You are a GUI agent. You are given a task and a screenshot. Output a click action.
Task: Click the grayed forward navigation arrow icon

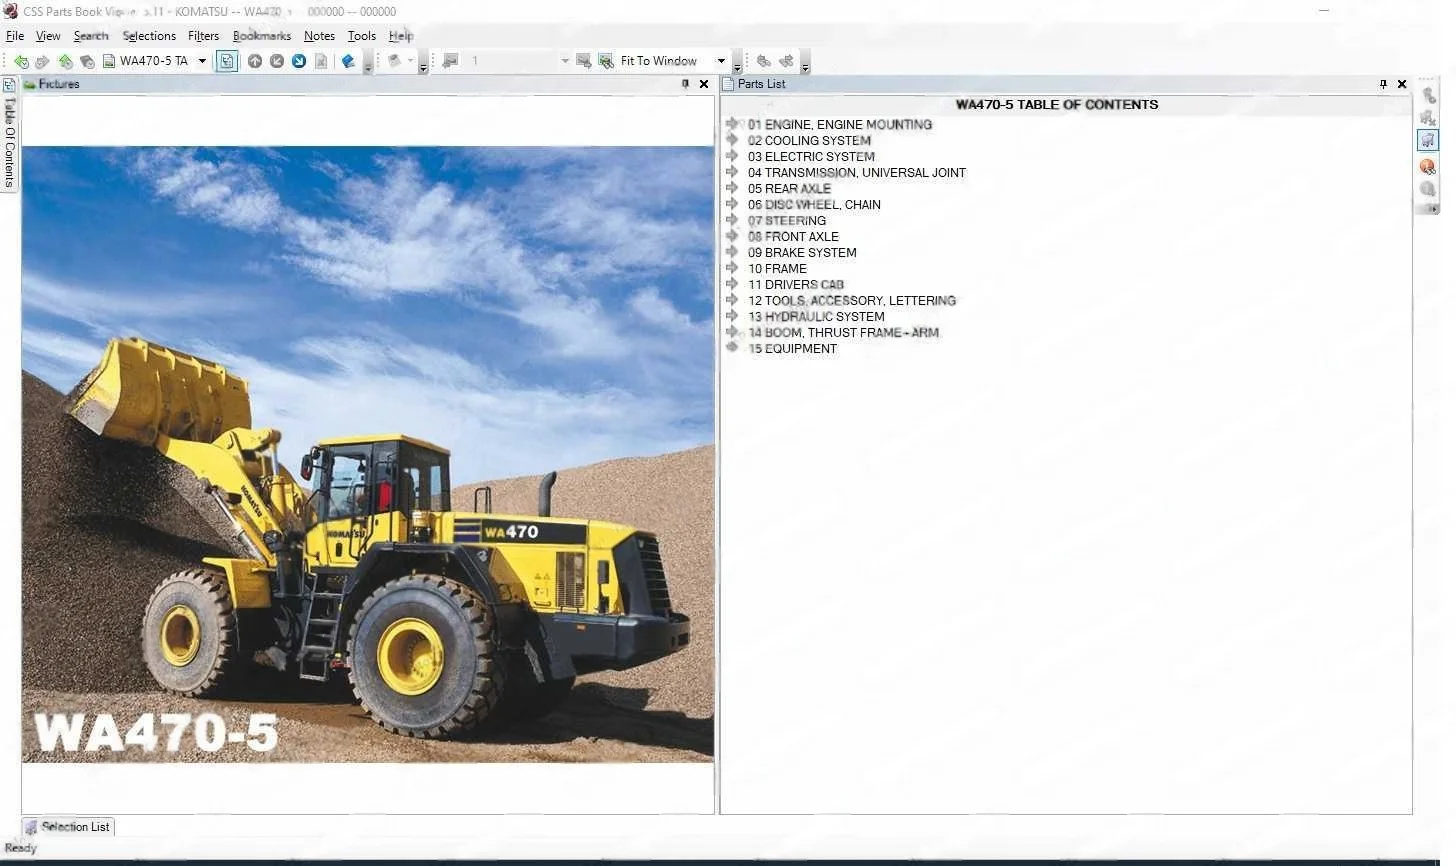(x=42, y=61)
